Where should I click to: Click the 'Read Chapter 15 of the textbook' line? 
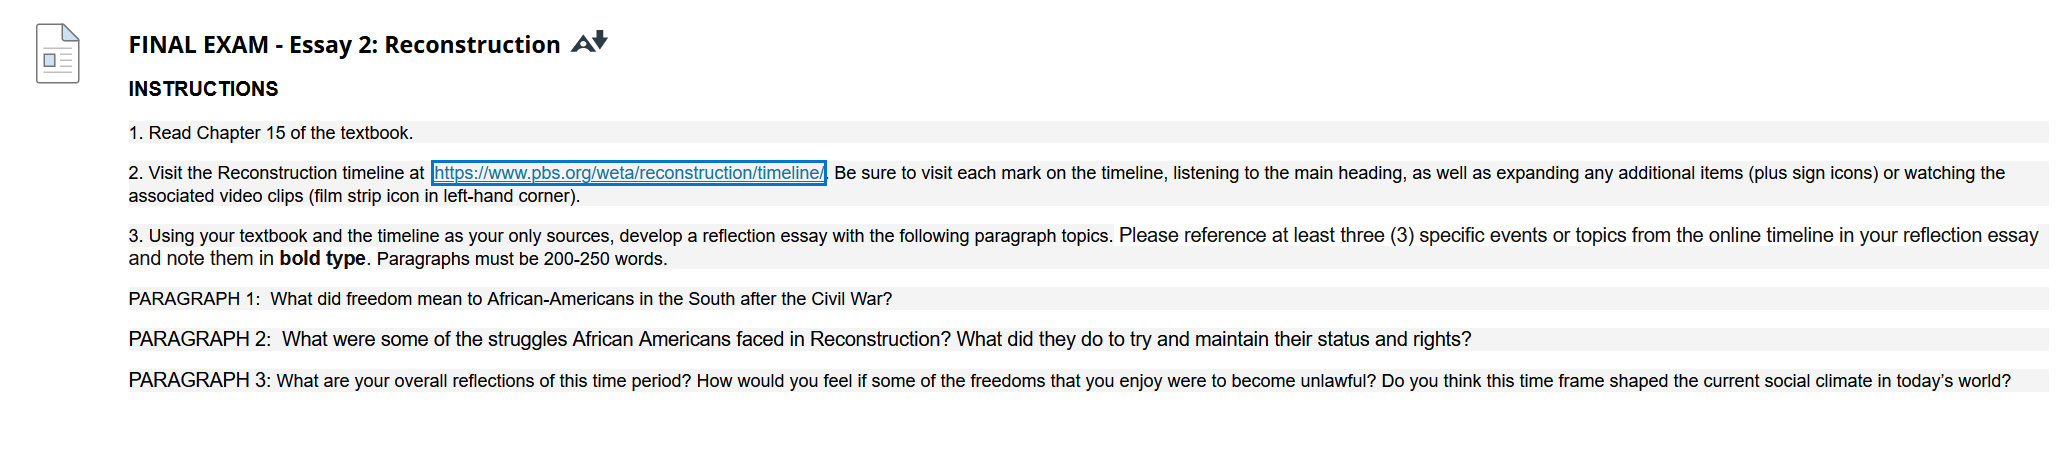pos(271,133)
